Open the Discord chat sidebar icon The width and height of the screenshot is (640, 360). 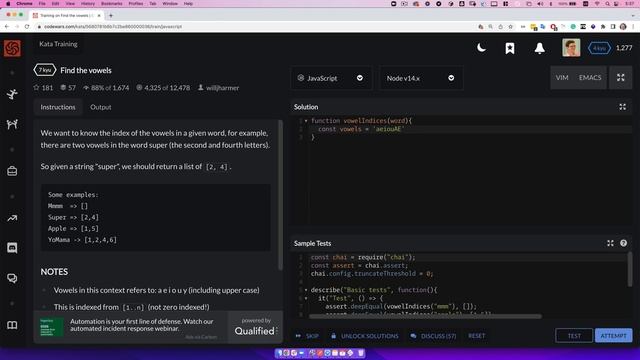click(12, 248)
